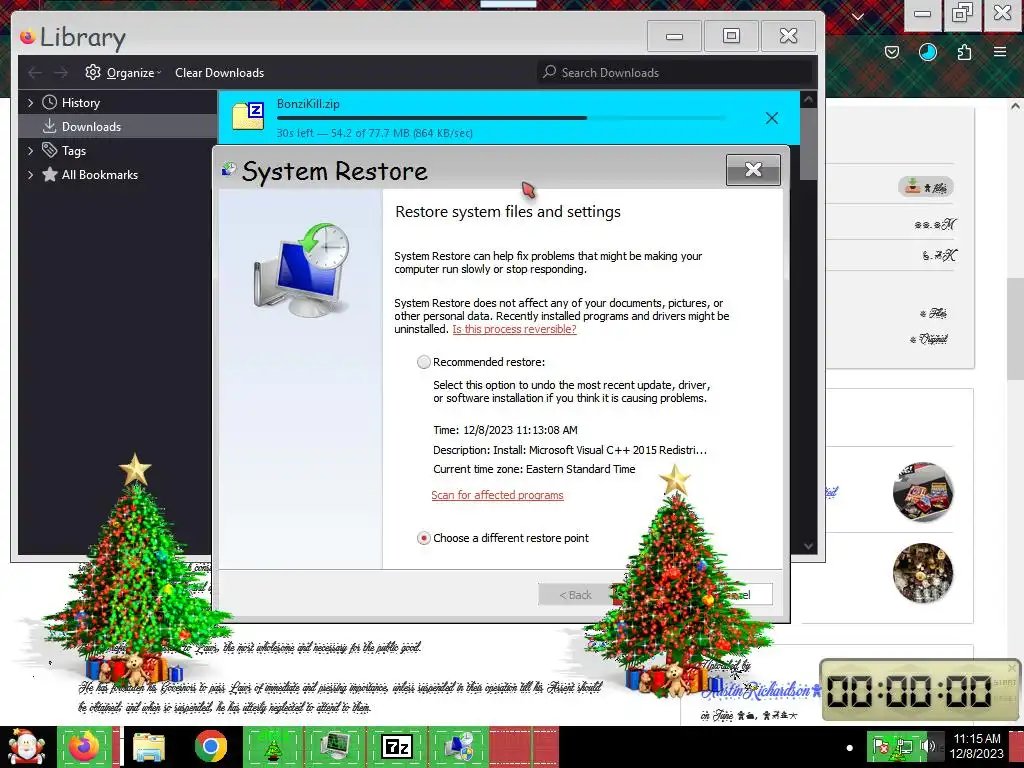Screen dimensions: 1024x768
Task: Click Clear Downloads button
Action: tap(219, 72)
